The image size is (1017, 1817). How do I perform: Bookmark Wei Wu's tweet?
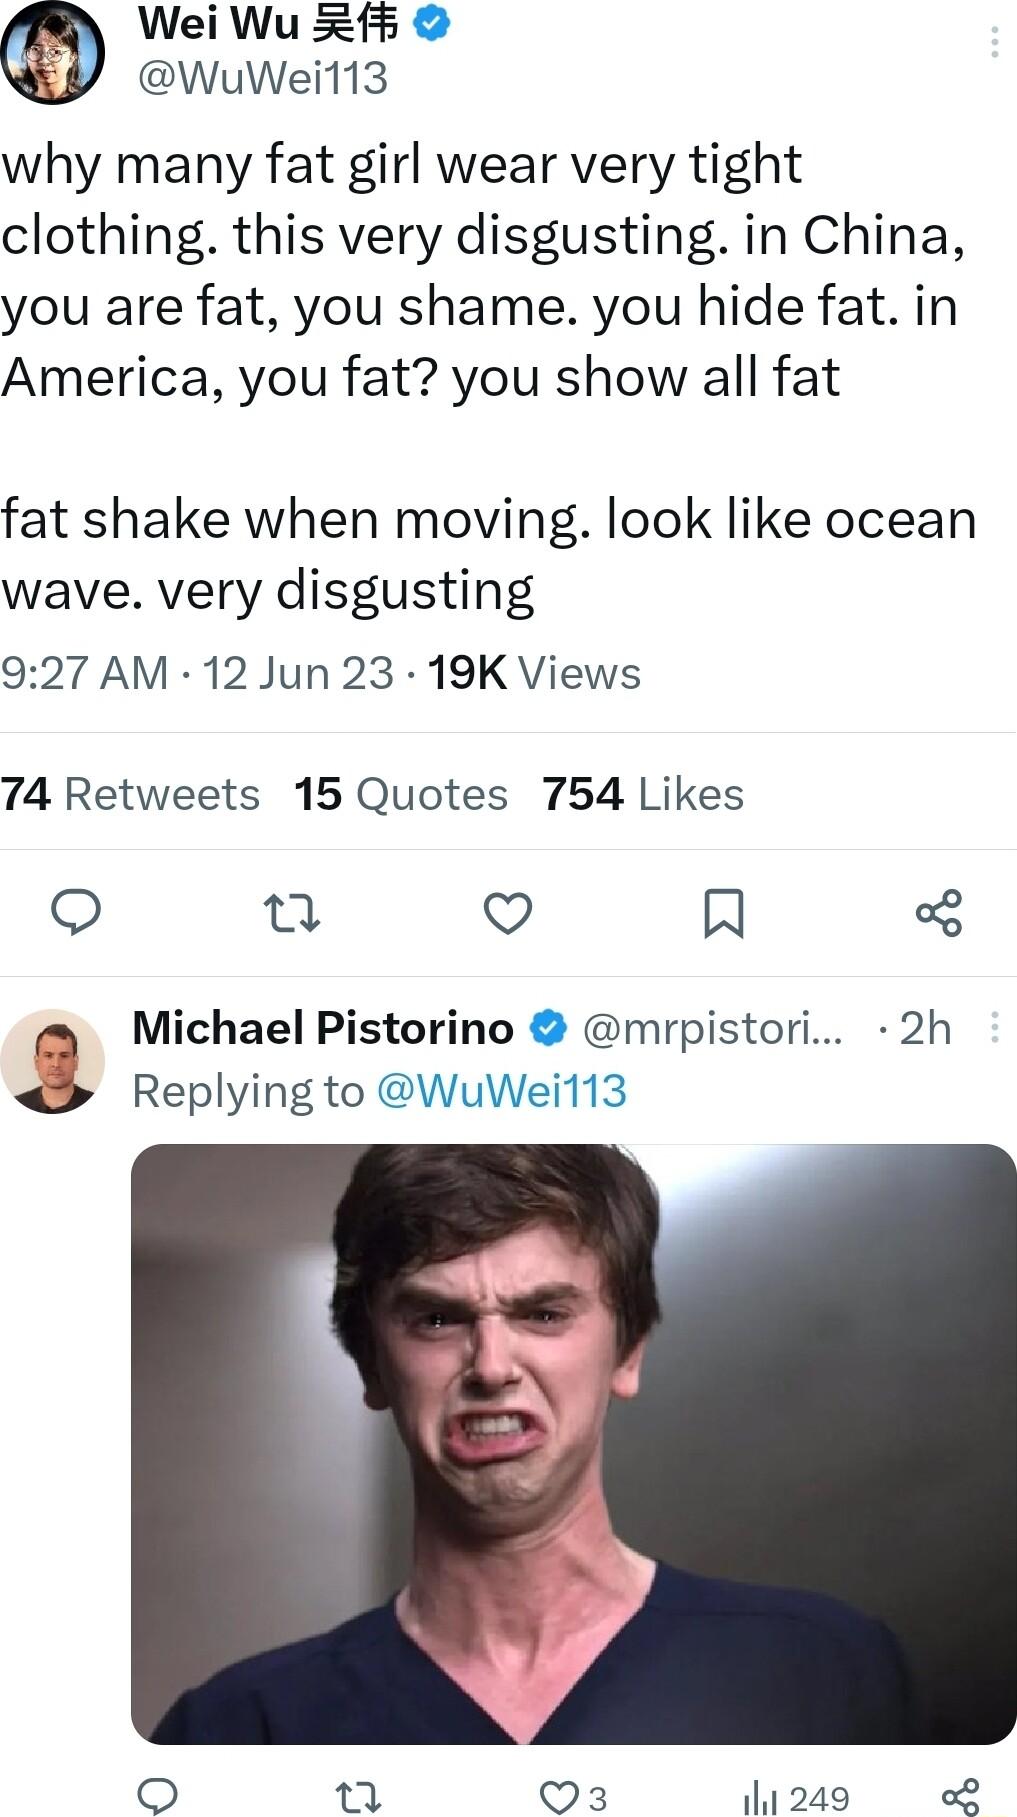(x=725, y=915)
